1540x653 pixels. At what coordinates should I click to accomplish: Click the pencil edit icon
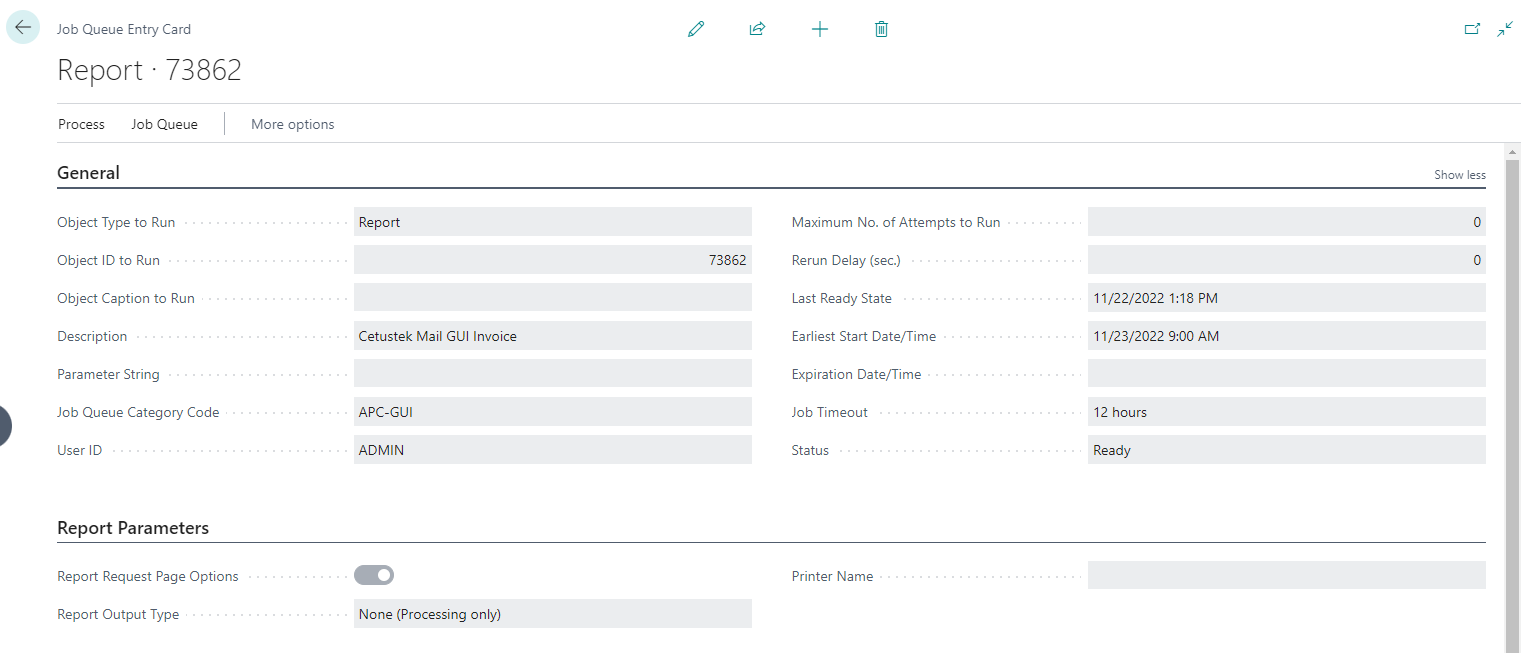tap(696, 29)
